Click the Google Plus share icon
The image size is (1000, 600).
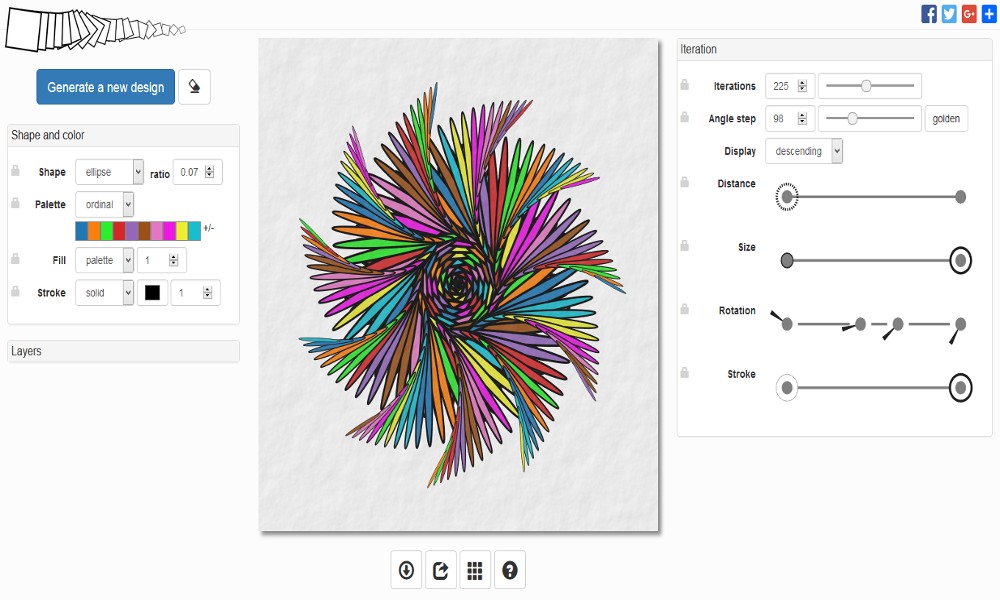(969, 14)
